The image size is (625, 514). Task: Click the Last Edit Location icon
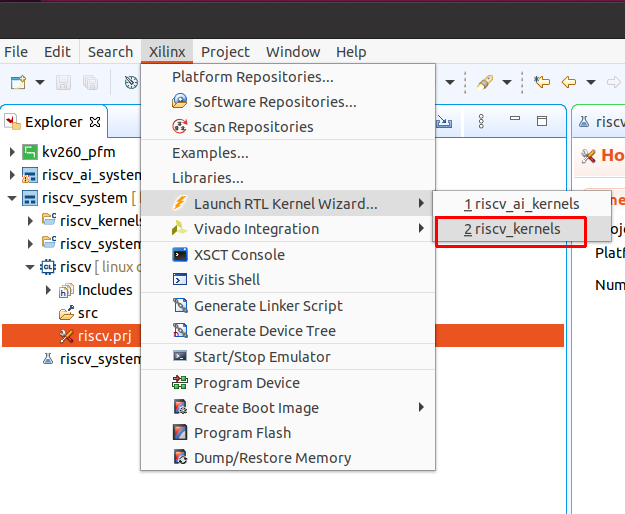542,82
